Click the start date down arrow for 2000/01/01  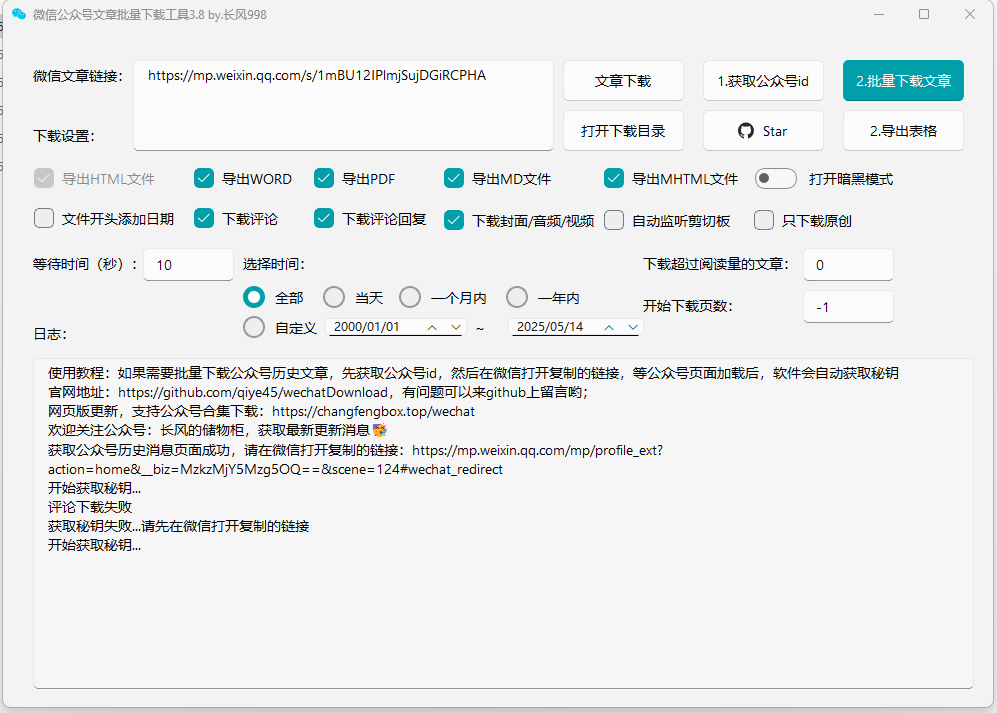pos(456,327)
